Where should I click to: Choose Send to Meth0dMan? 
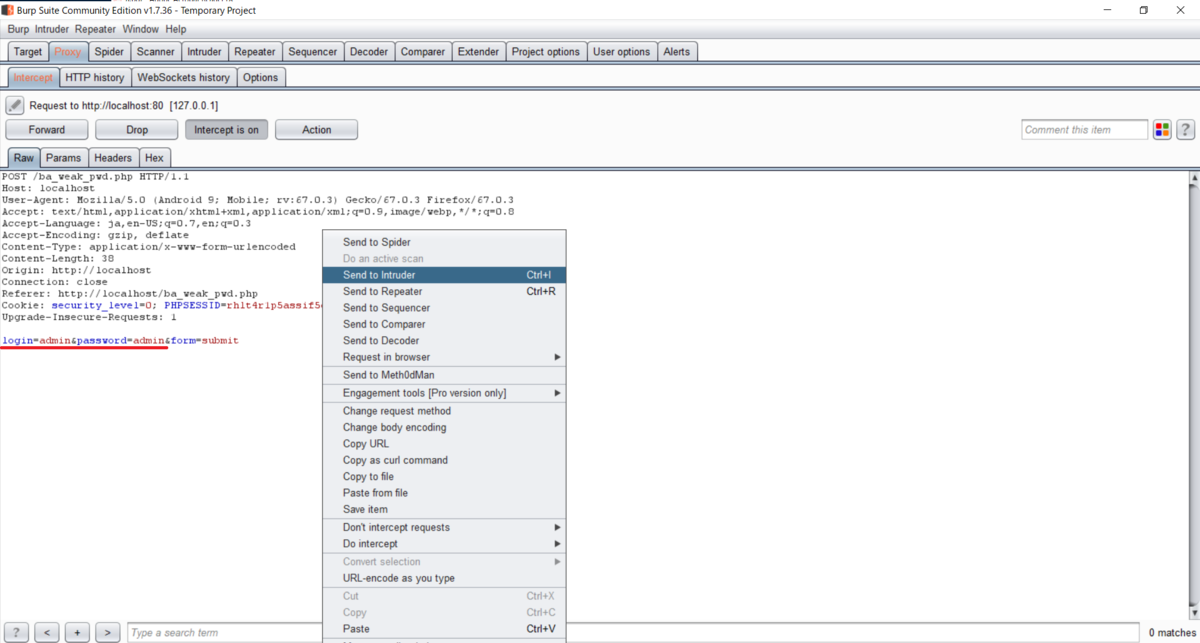tap(444, 375)
